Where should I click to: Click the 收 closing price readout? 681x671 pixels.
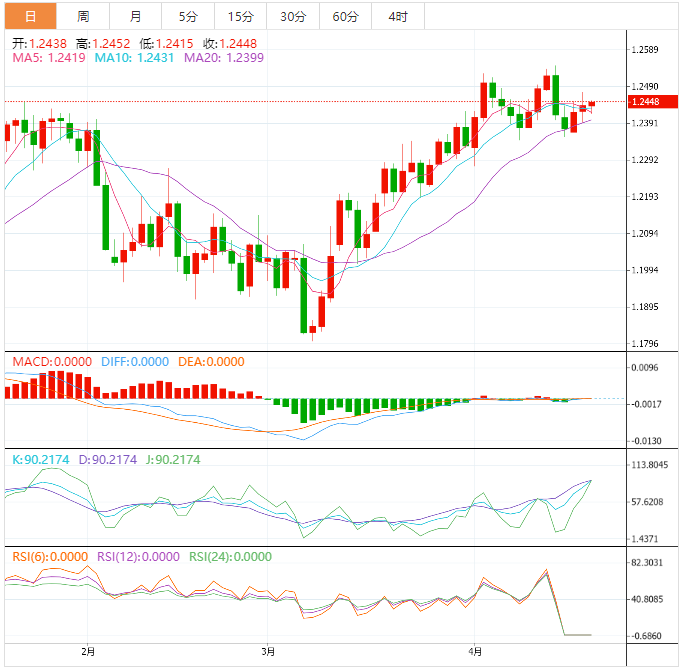pyautogui.click(x=225, y=44)
